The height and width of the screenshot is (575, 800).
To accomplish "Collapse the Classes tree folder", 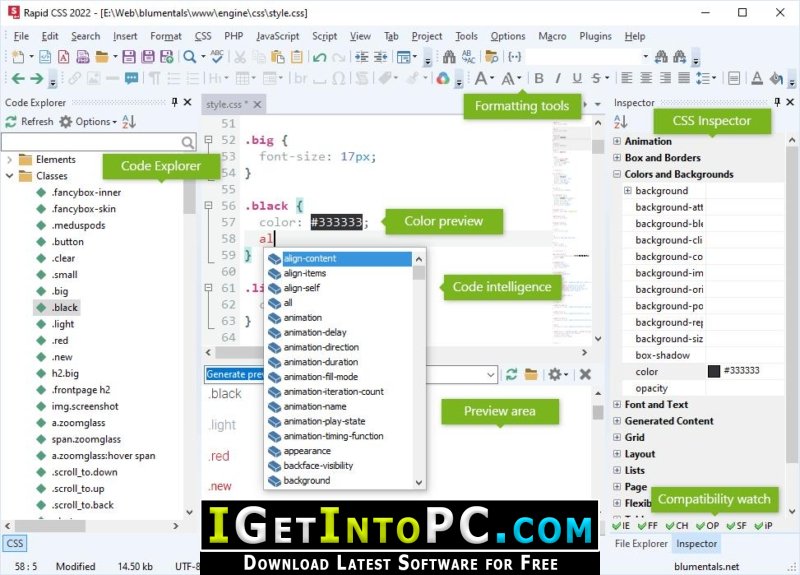I will tap(9, 176).
